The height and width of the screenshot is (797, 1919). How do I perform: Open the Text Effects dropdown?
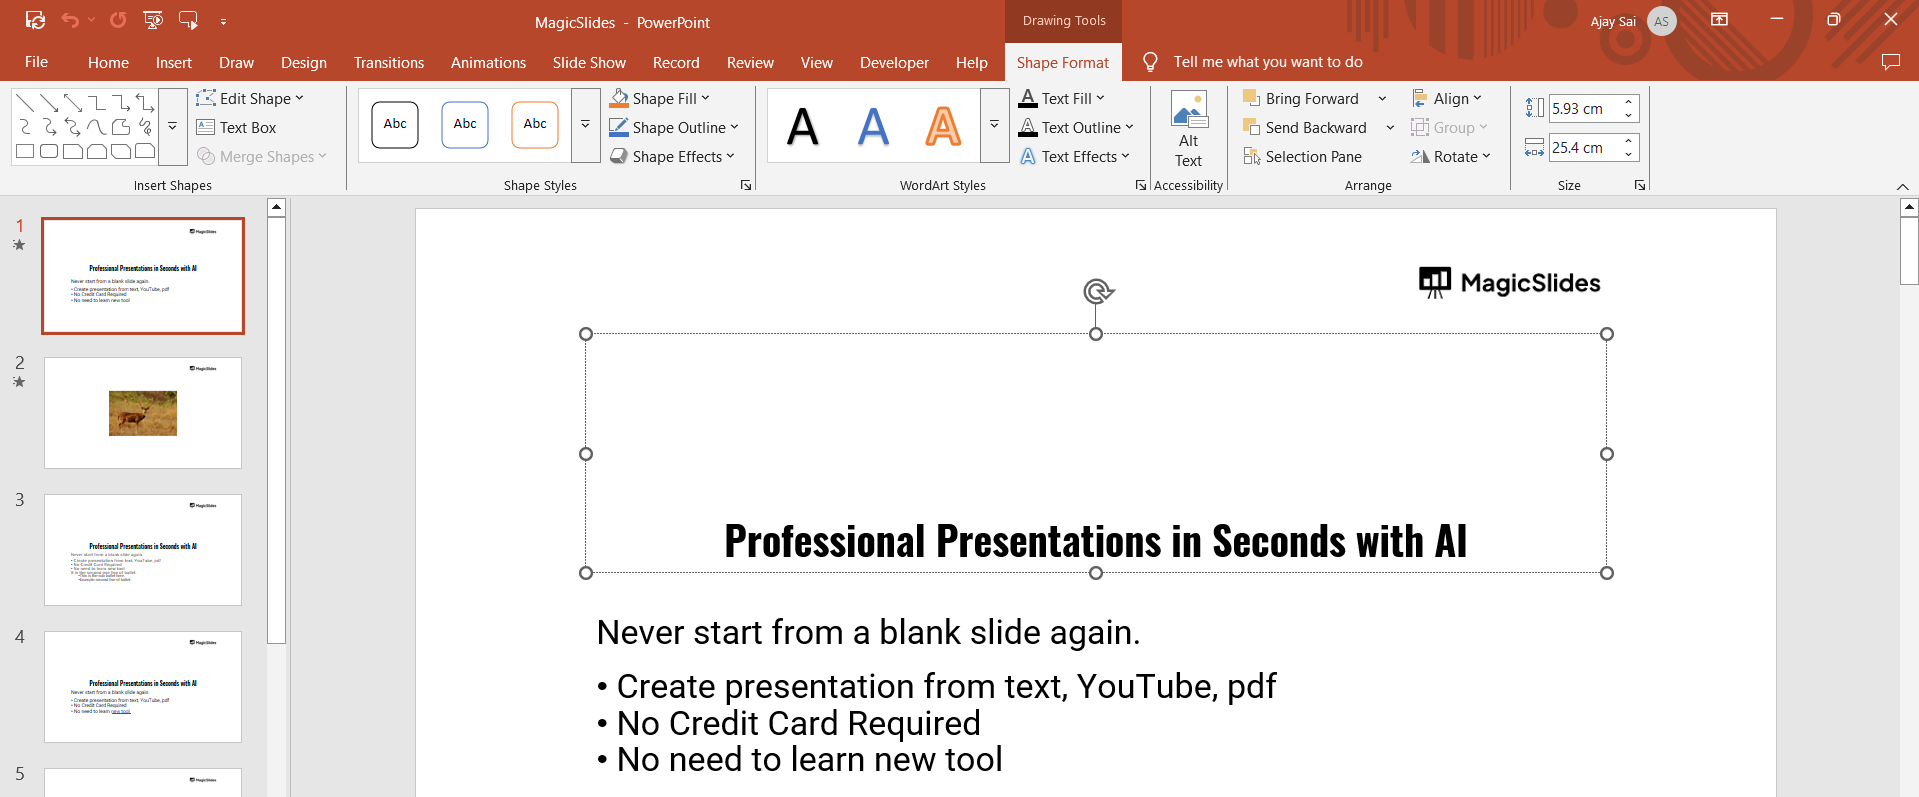click(x=1125, y=156)
